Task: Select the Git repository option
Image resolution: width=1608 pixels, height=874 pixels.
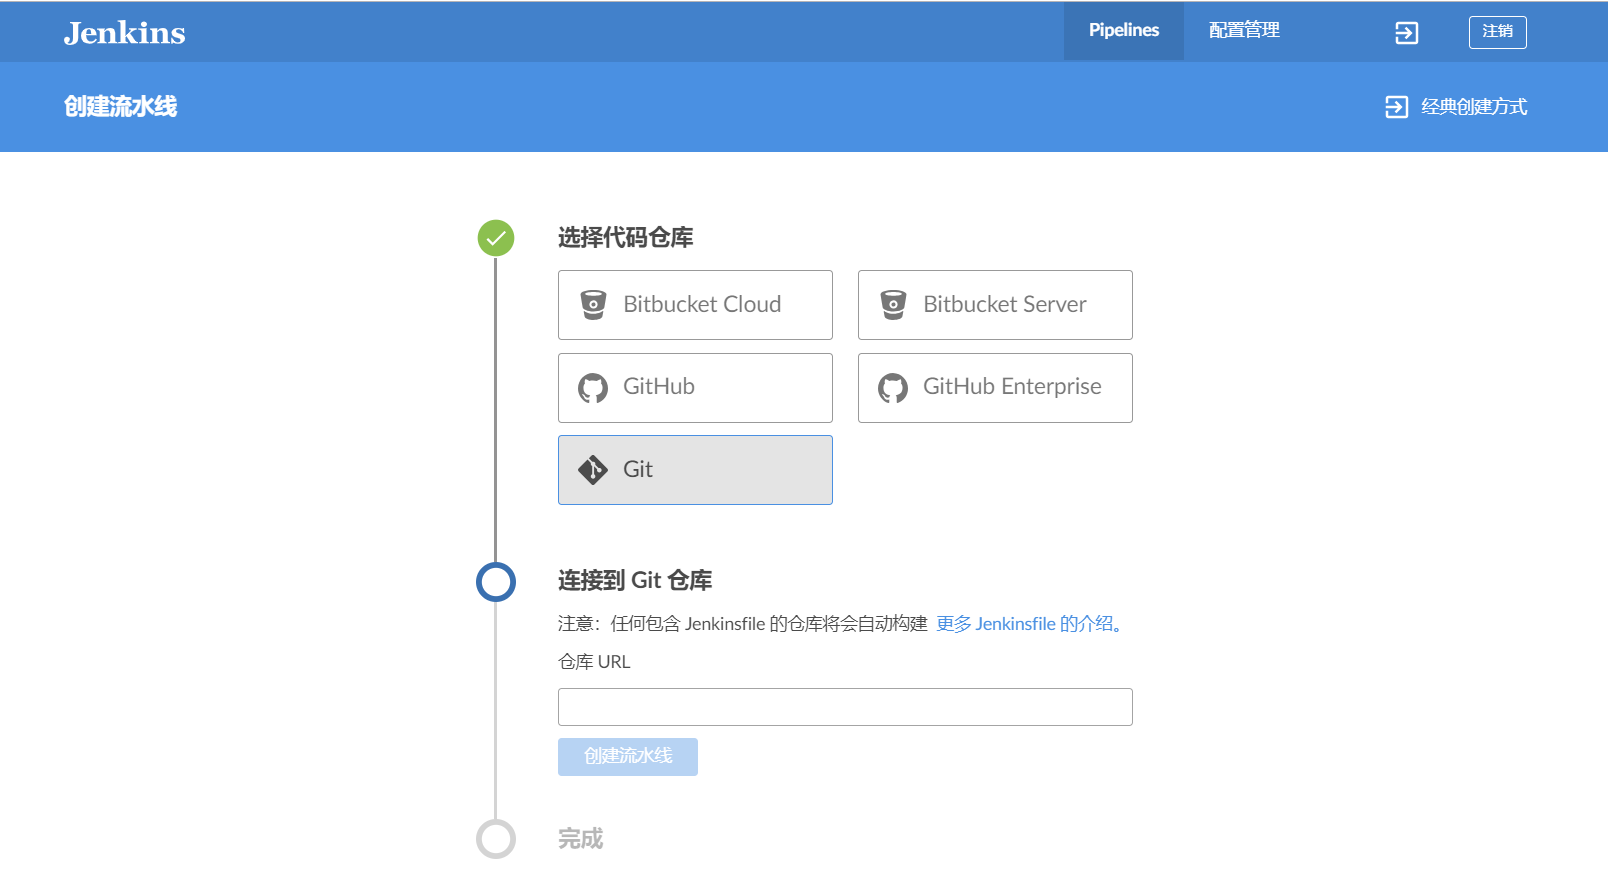Action: 695,470
